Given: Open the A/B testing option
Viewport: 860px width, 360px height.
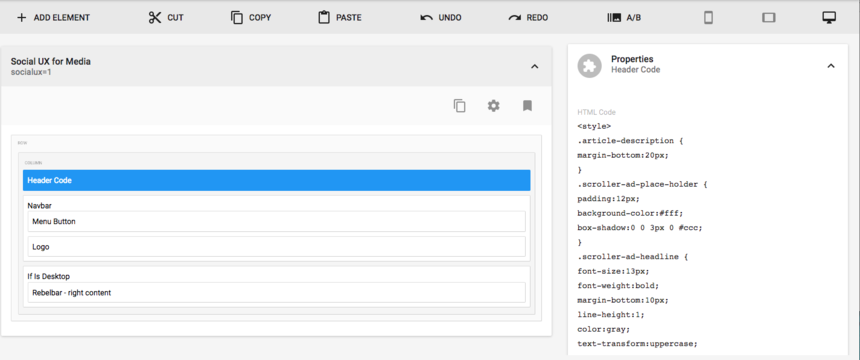Looking at the screenshot, I should pos(624,18).
